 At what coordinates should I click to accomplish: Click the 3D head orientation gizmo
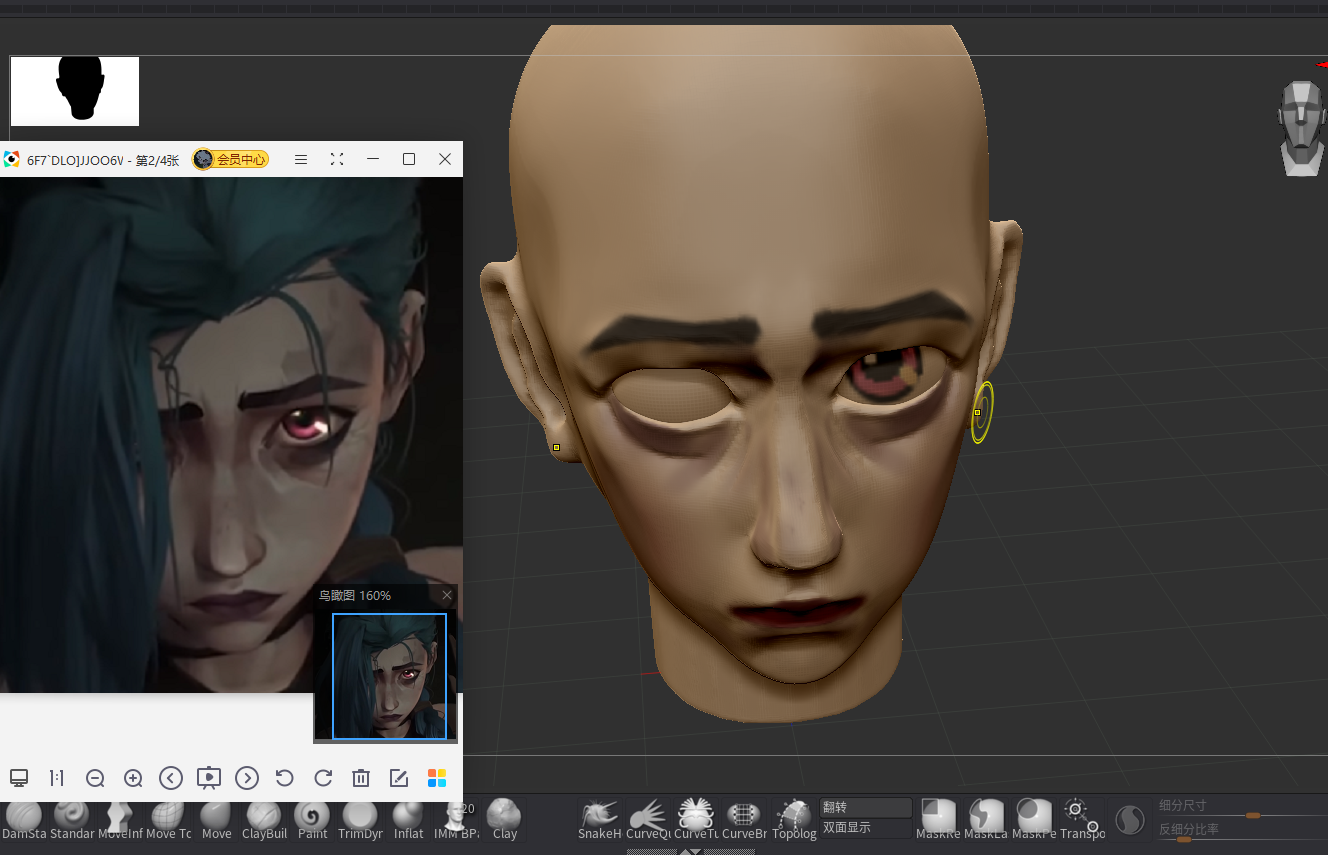point(1302,129)
